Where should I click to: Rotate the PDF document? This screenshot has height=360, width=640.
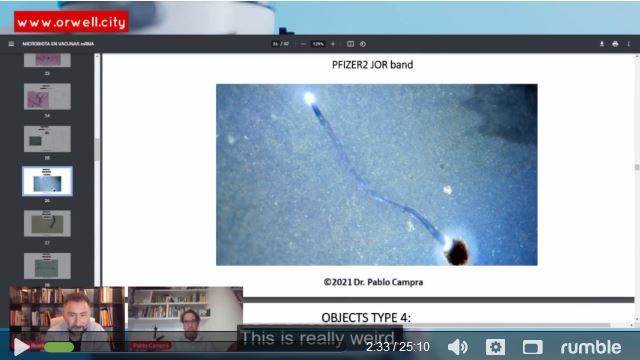click(363, 44)
